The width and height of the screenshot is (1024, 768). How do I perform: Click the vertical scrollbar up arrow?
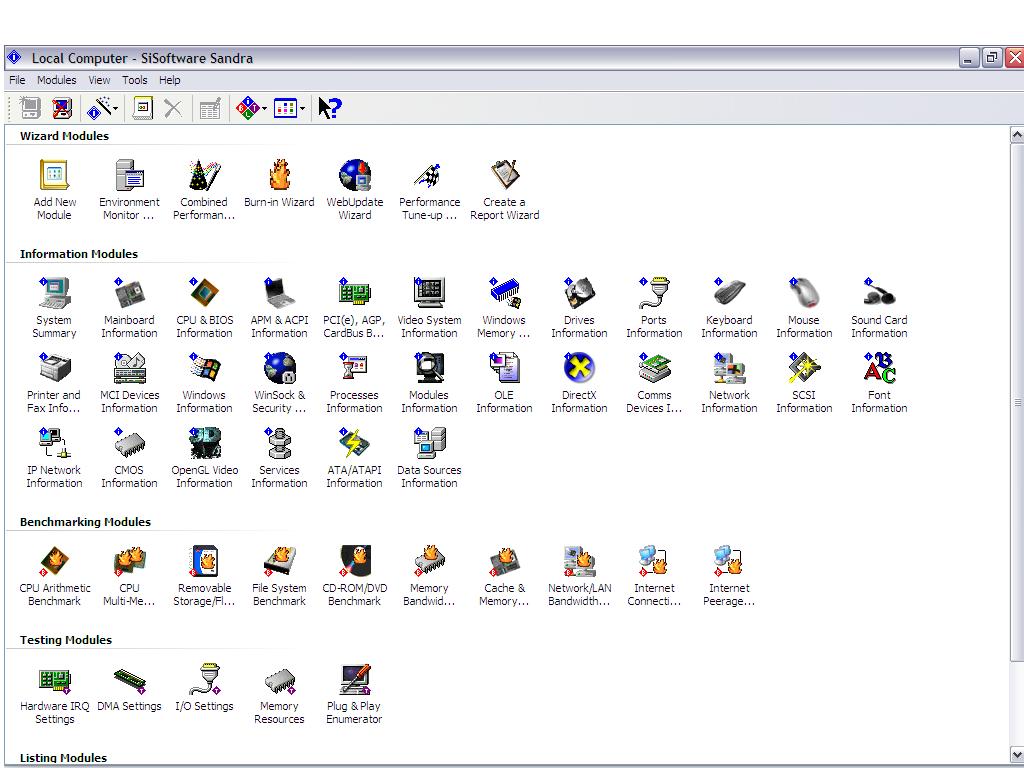pos(1017,135)
